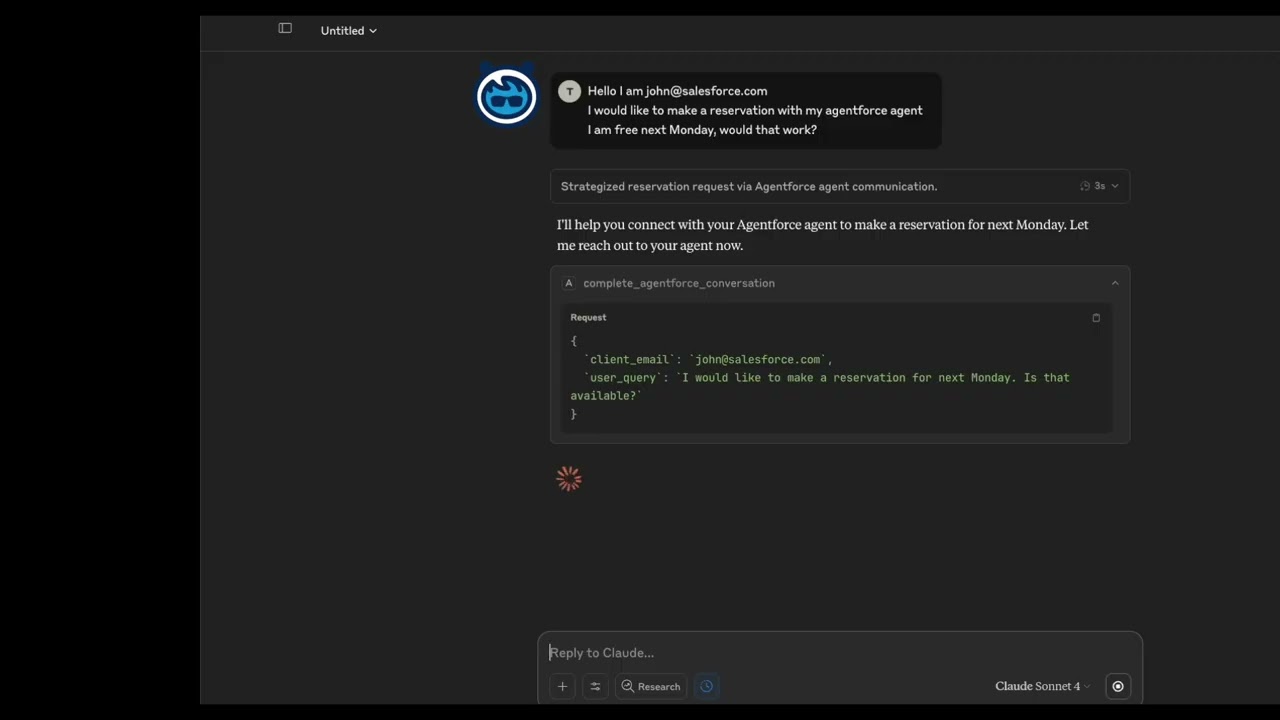Click the complete_agentforce_conversation tool name
Viewport: 1280px width, 720px height.
tap(679, 283)
